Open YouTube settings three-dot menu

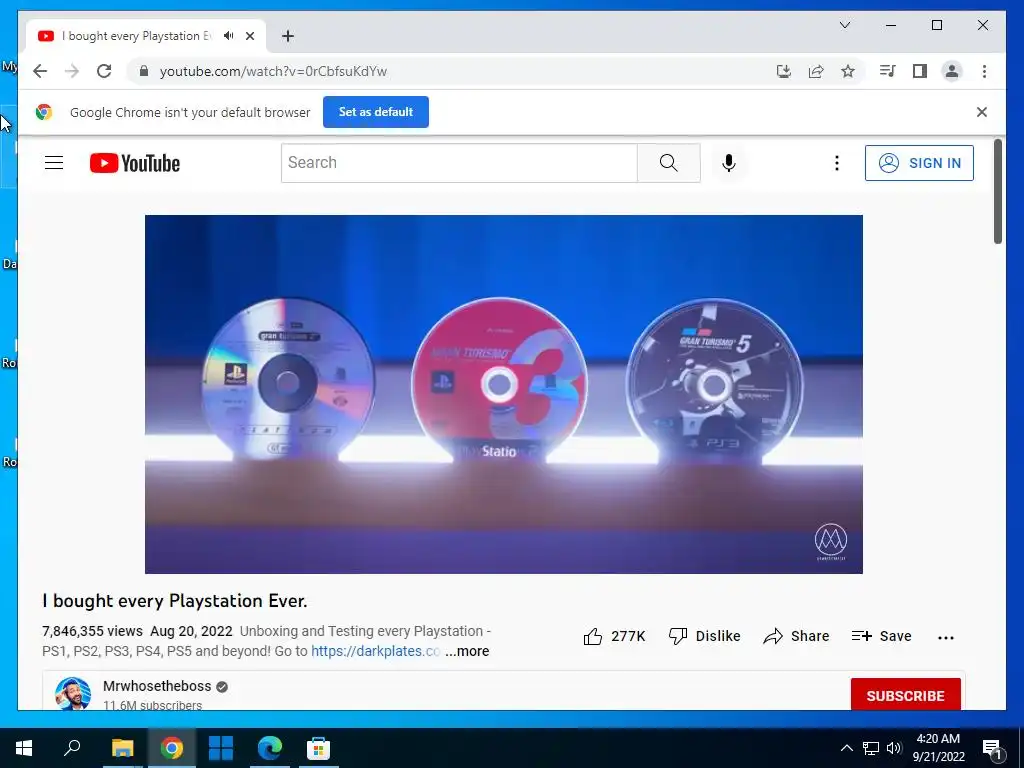[837, 163]
